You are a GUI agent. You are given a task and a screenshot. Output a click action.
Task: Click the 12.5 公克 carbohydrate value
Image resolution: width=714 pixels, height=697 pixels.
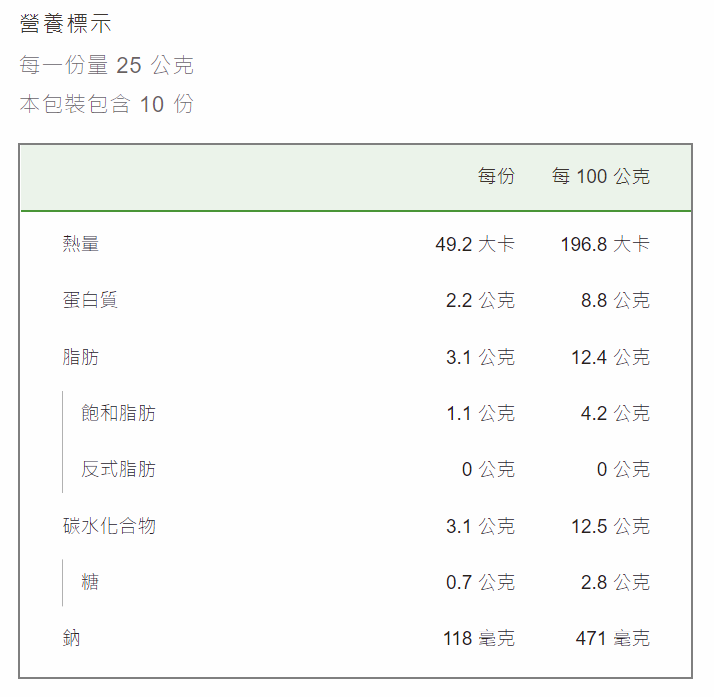611,526
